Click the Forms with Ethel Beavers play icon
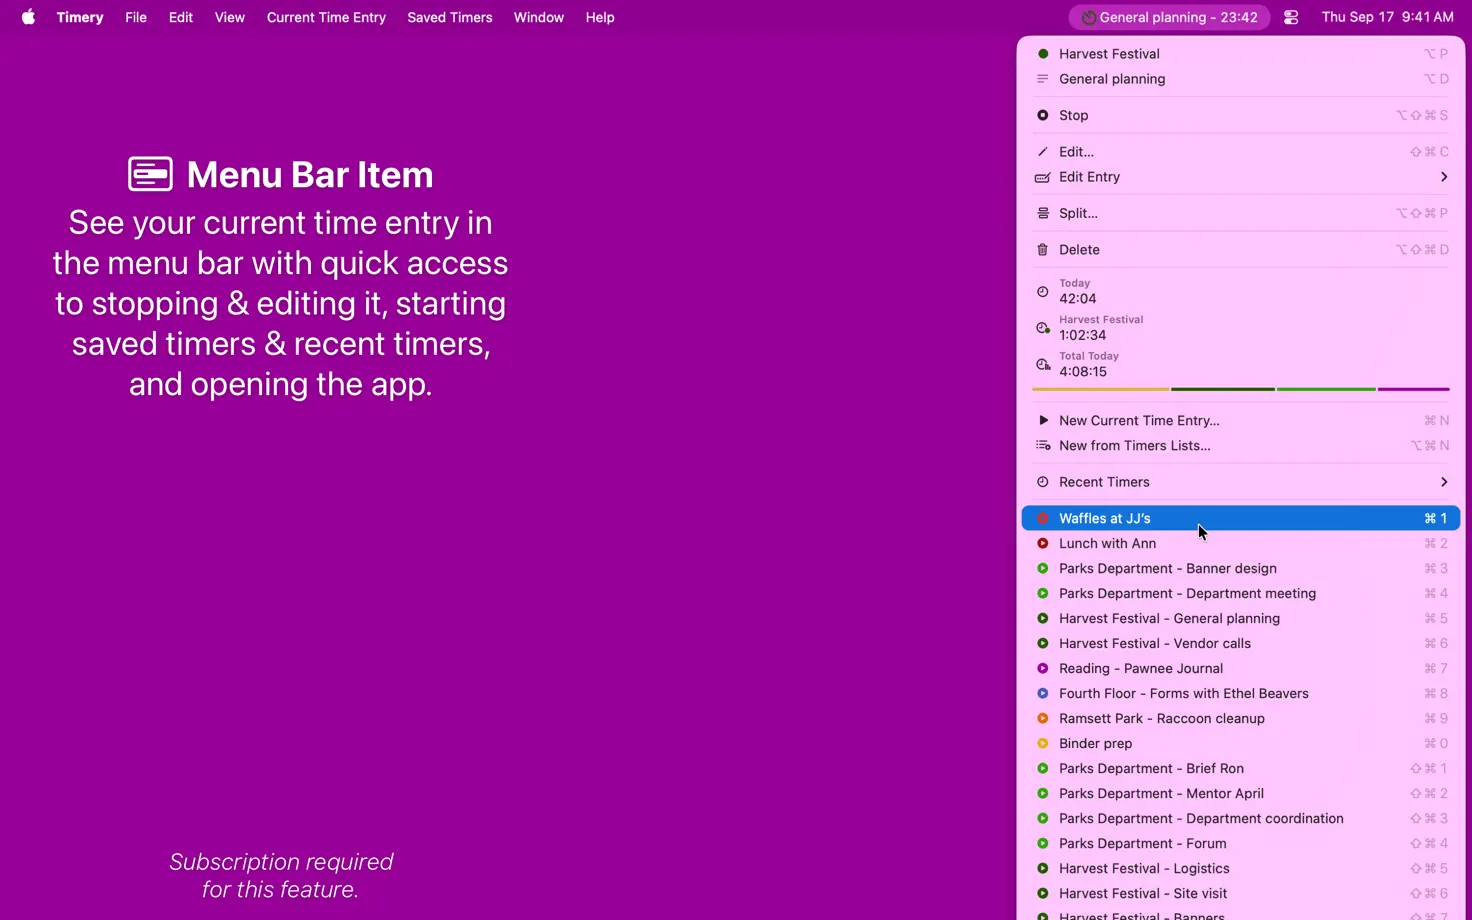1472x920 pixels. pyautogui.click(x=1042, y=693)
